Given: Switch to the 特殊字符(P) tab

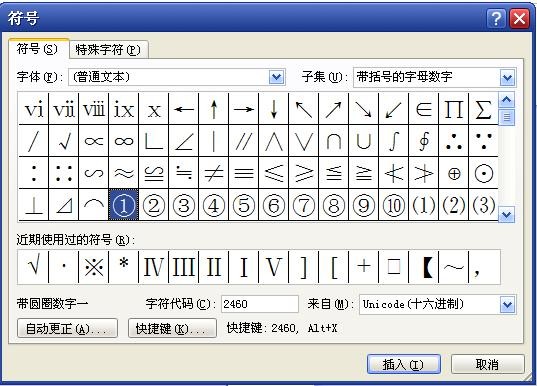Looking at the screenshot, I should click(x=108, y=50).
